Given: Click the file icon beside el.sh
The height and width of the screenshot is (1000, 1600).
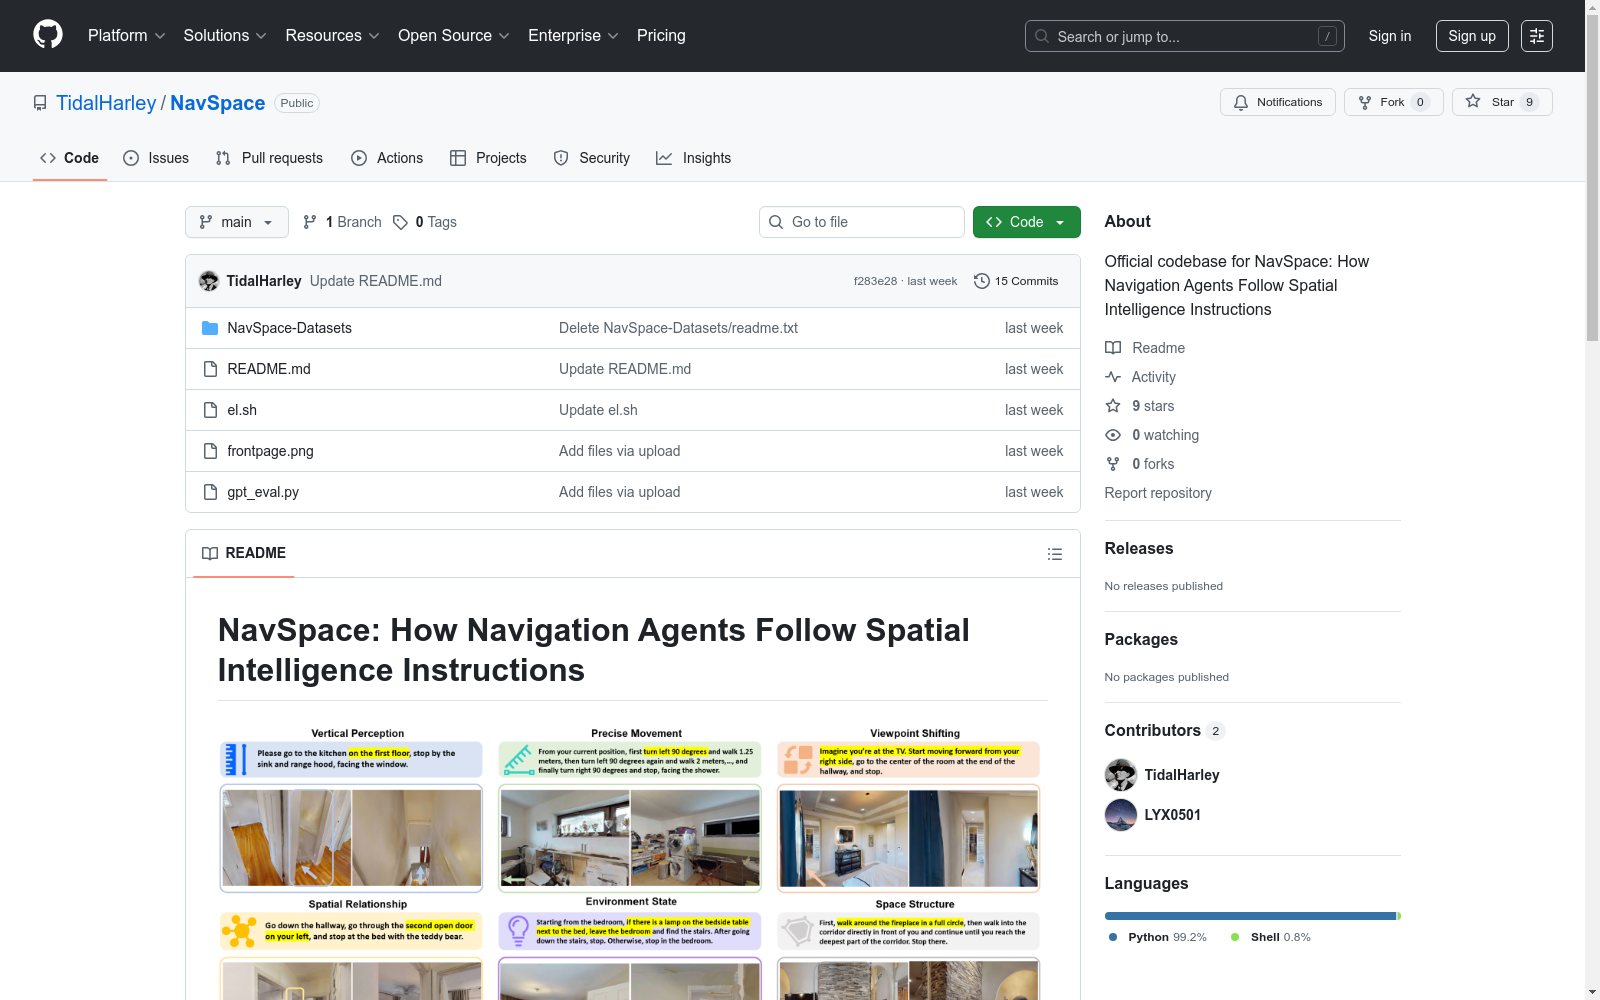Looking at the screenshot, I should click(x=210, y=410).
